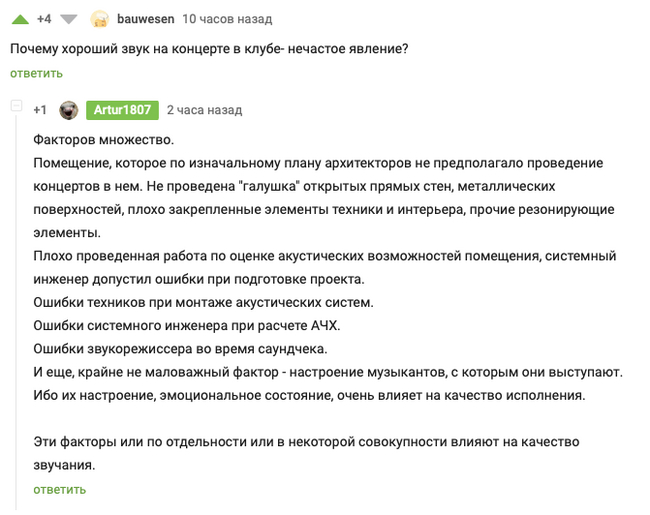Open bauwesen's profile via avatar
Screen dimensions: 650x515
(99, 19)
